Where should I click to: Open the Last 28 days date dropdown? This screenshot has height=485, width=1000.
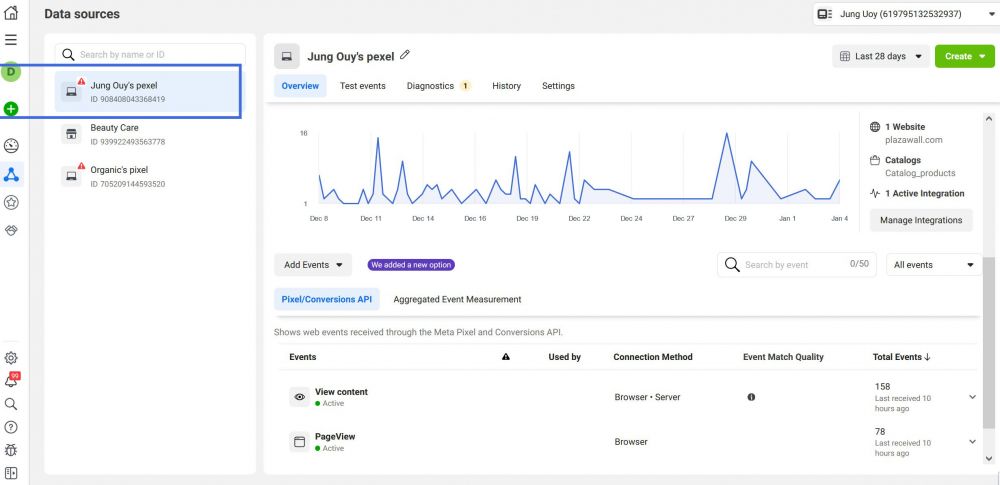(x=881, y=56)
